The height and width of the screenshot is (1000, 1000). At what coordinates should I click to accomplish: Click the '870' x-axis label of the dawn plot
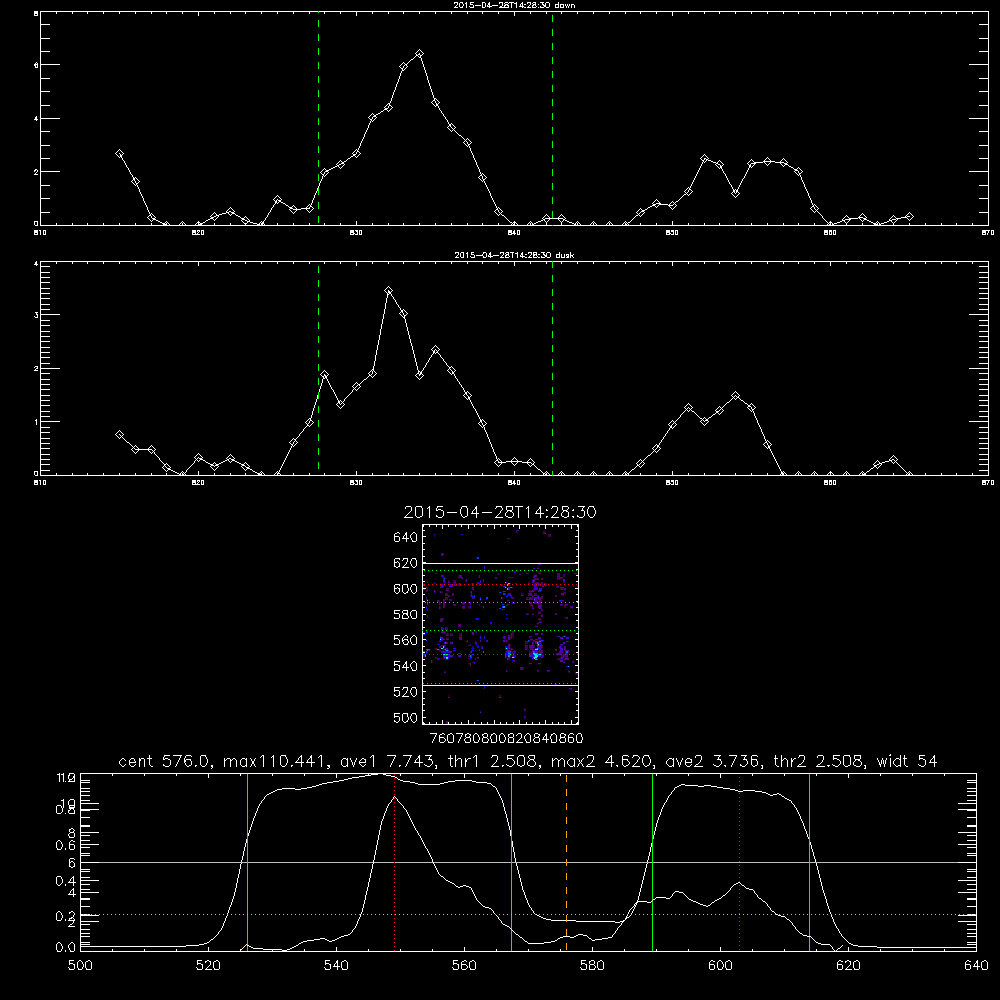(987, 233)
